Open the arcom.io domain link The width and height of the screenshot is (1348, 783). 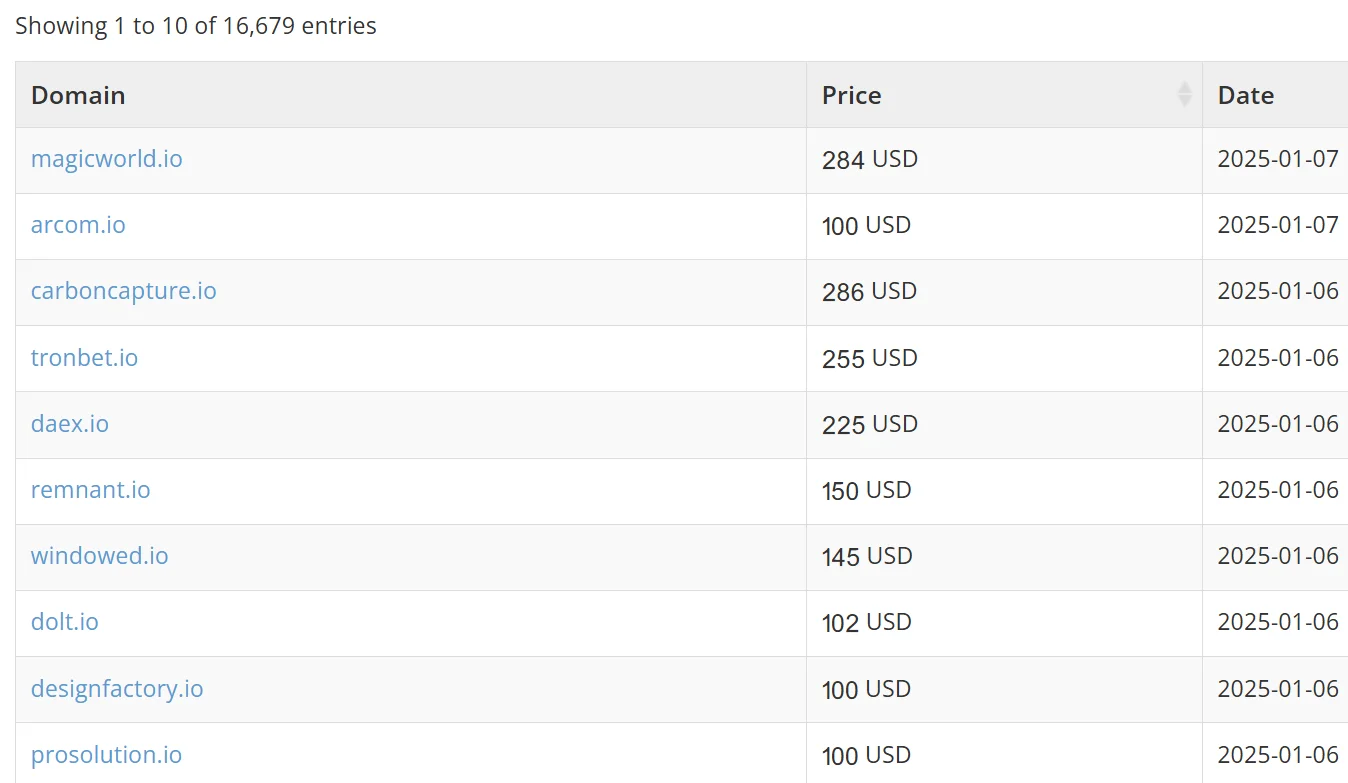(78, 225)
